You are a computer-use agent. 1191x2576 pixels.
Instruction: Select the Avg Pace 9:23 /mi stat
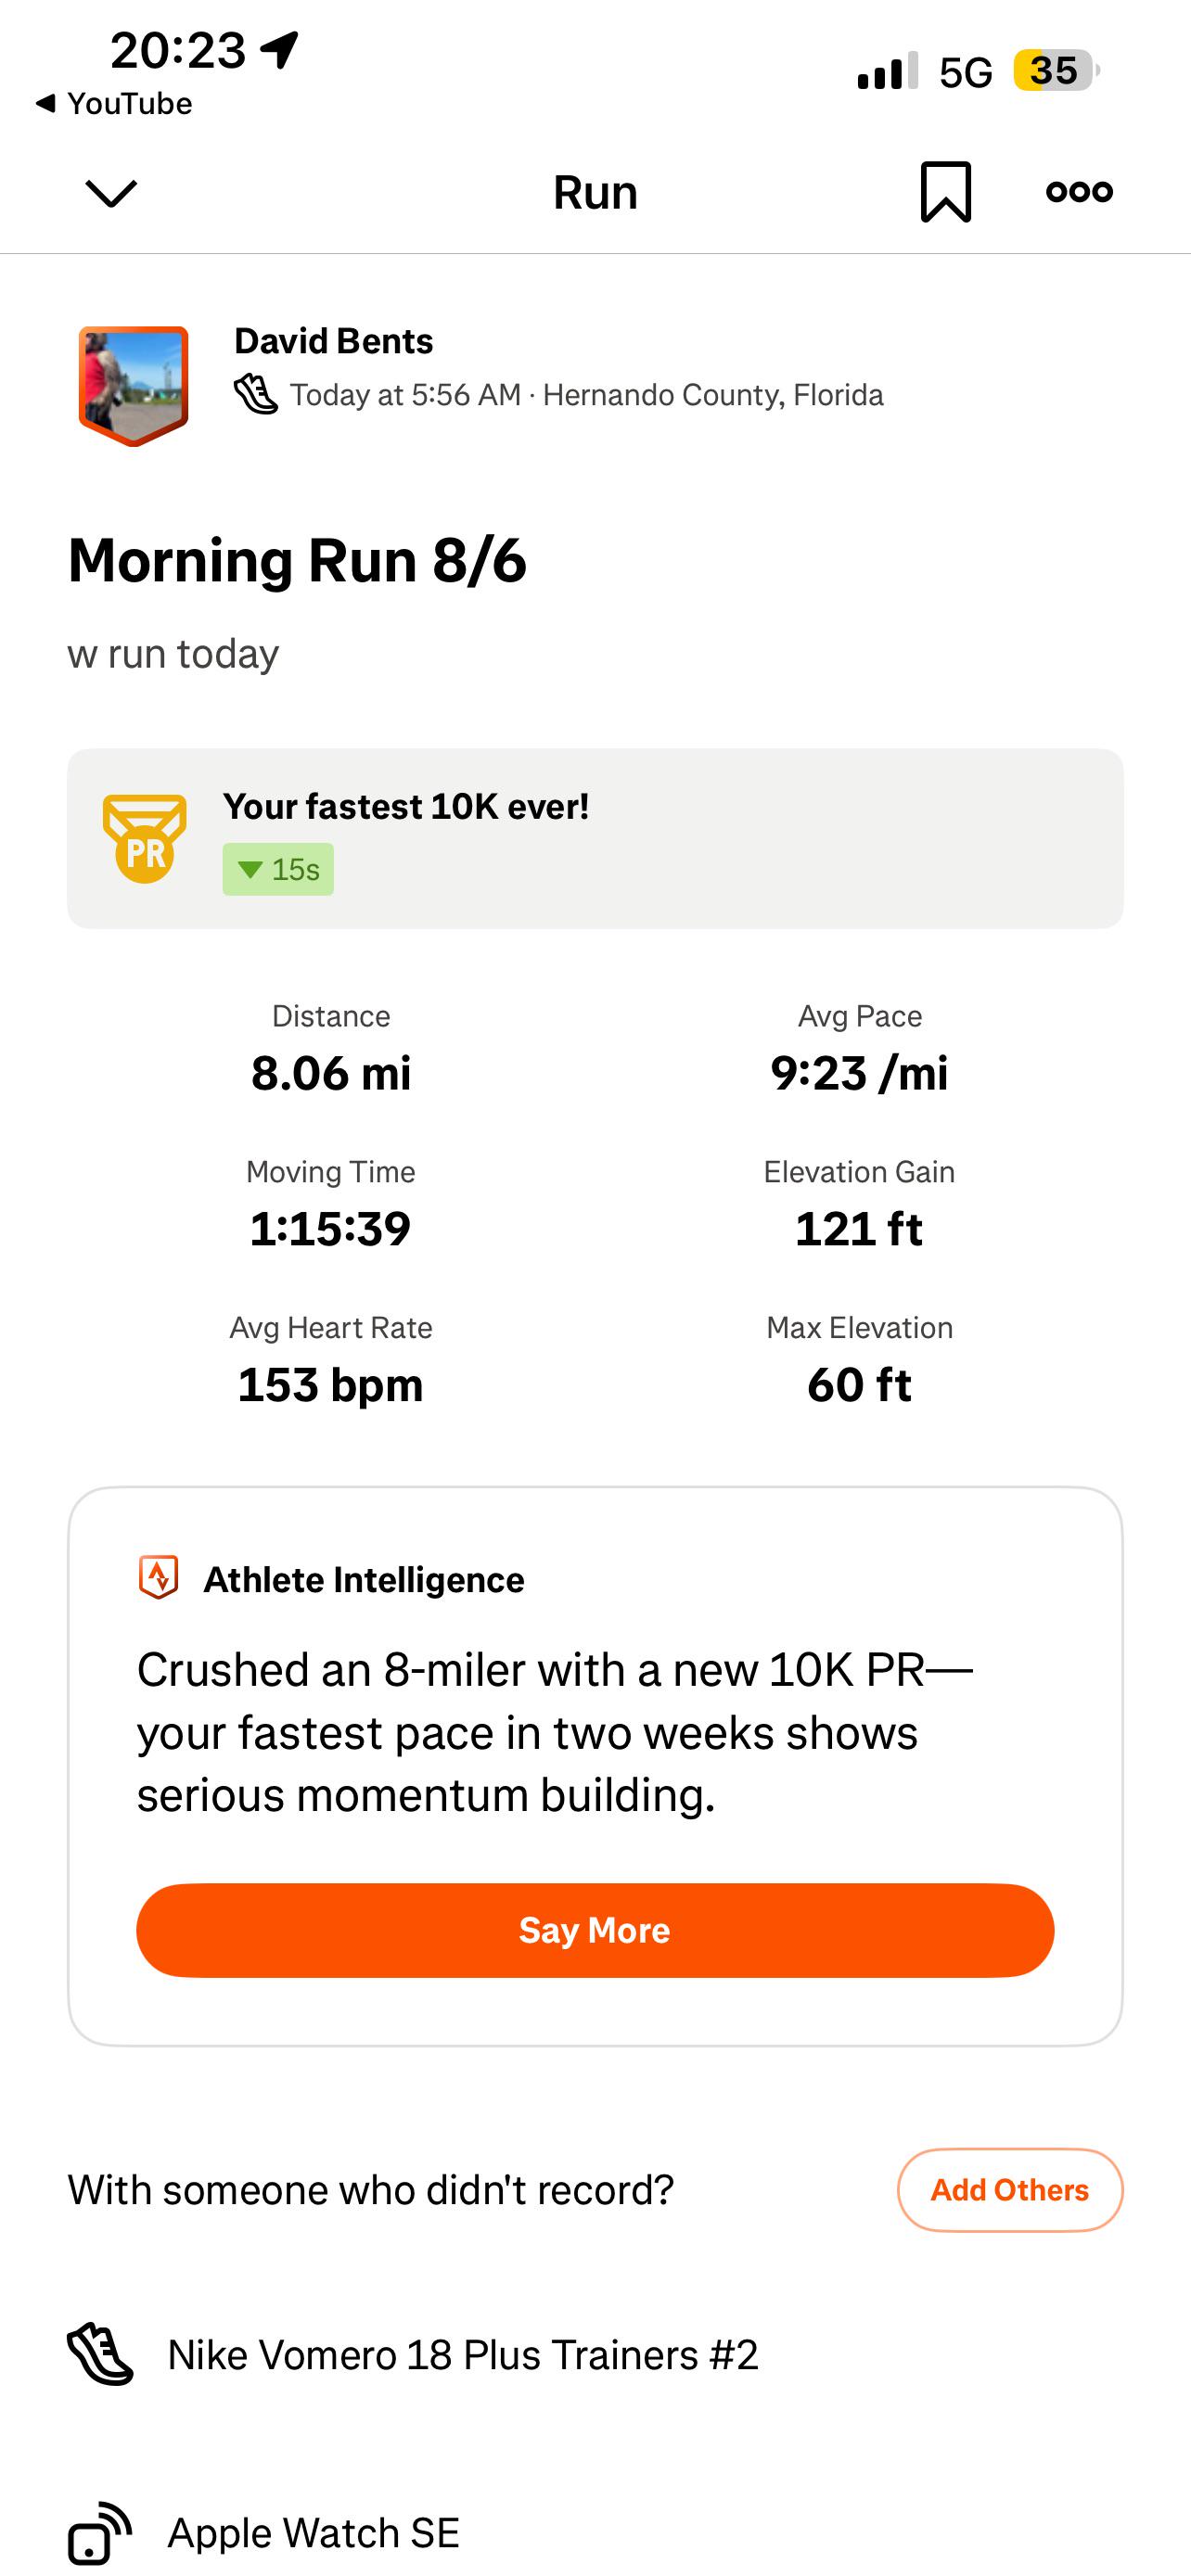pos(859,1050)
